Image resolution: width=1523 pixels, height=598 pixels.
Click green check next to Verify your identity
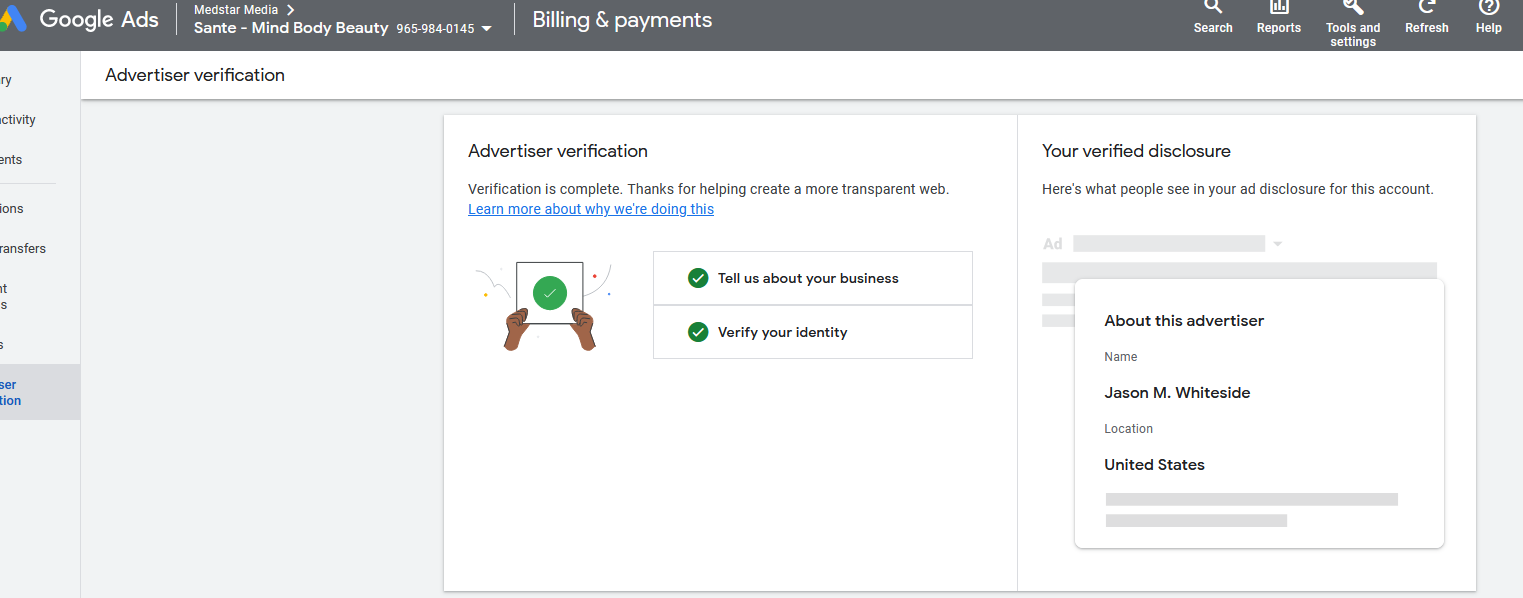coord(698,332)
